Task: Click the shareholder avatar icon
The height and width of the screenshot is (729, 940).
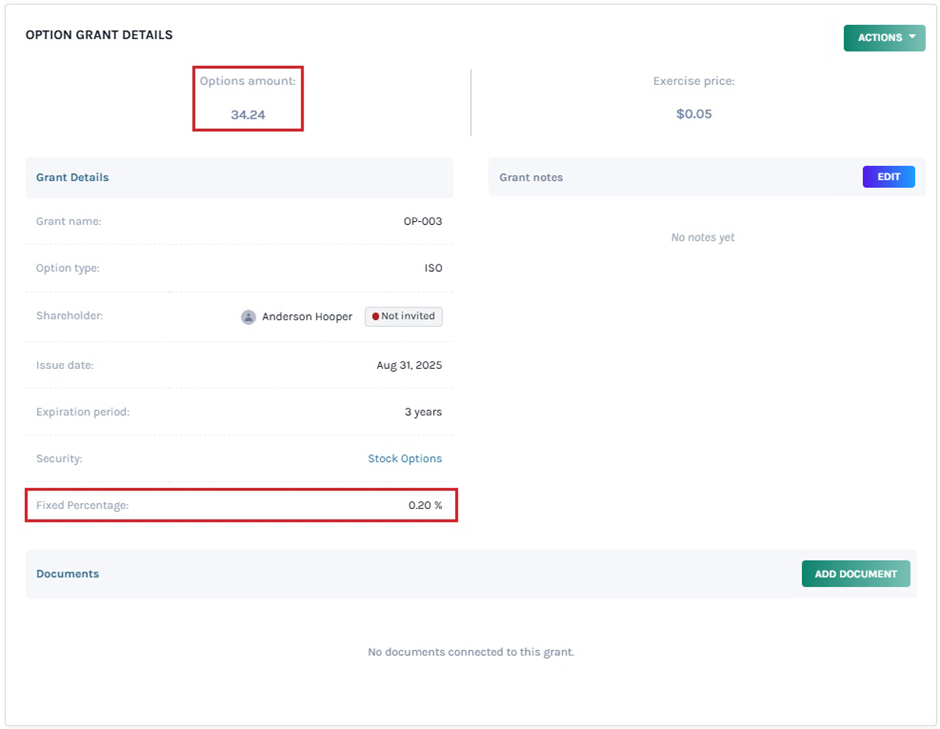Action: pos(248,317)
